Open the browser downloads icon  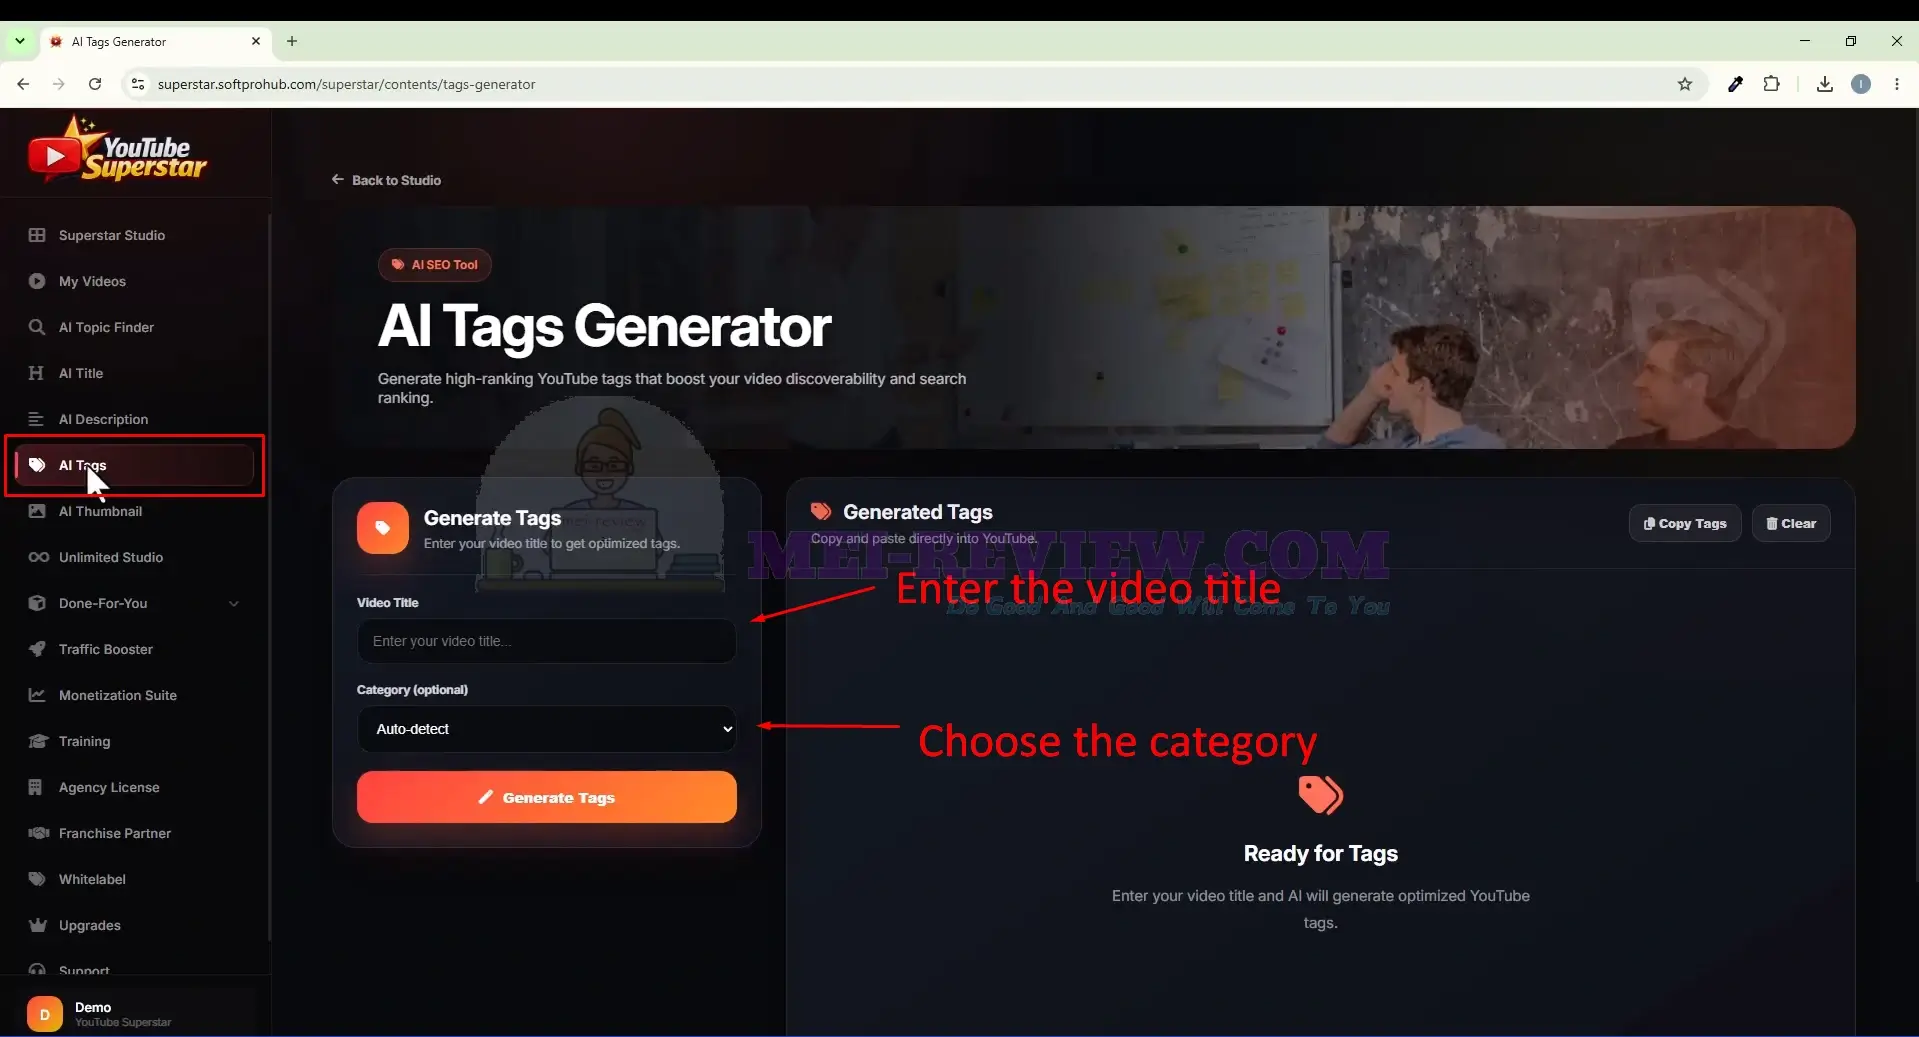[1825, 84]
